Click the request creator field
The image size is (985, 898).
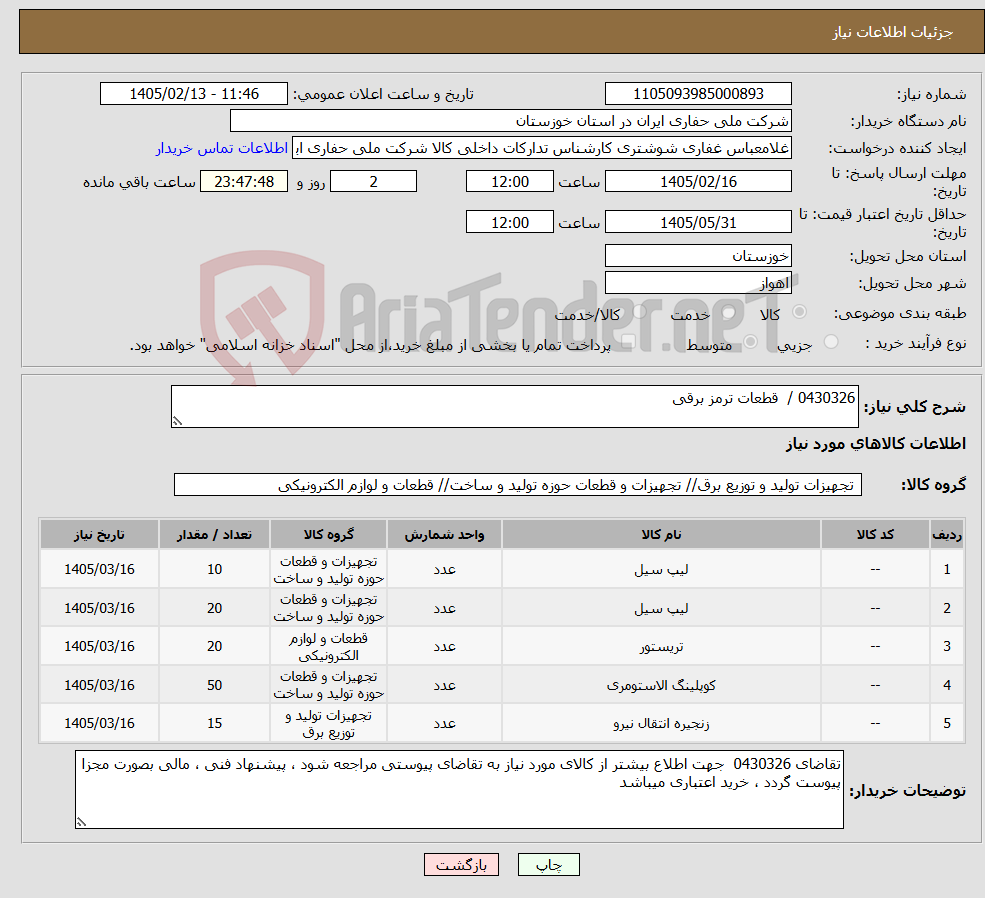[x=541, y=148]
